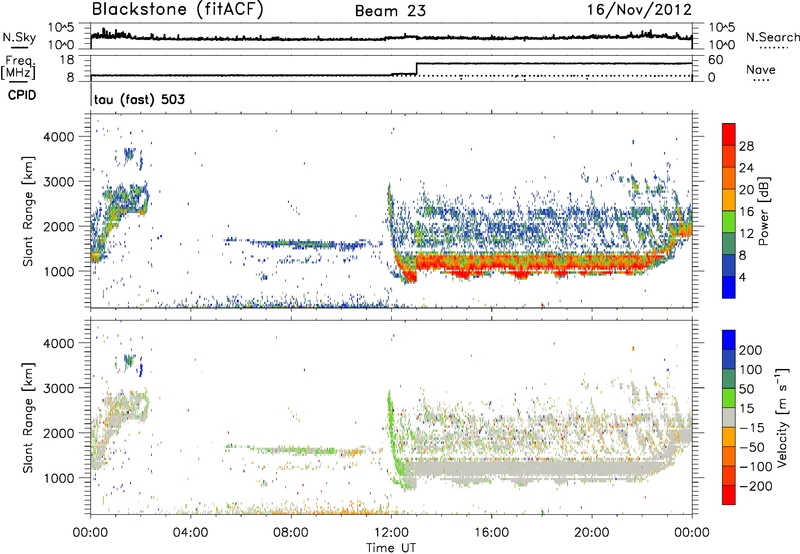Image resolution: width=800 pixels, height=554 pixels.
Task: Click the Time UT axis title
Action: click(x=391, y=548)
